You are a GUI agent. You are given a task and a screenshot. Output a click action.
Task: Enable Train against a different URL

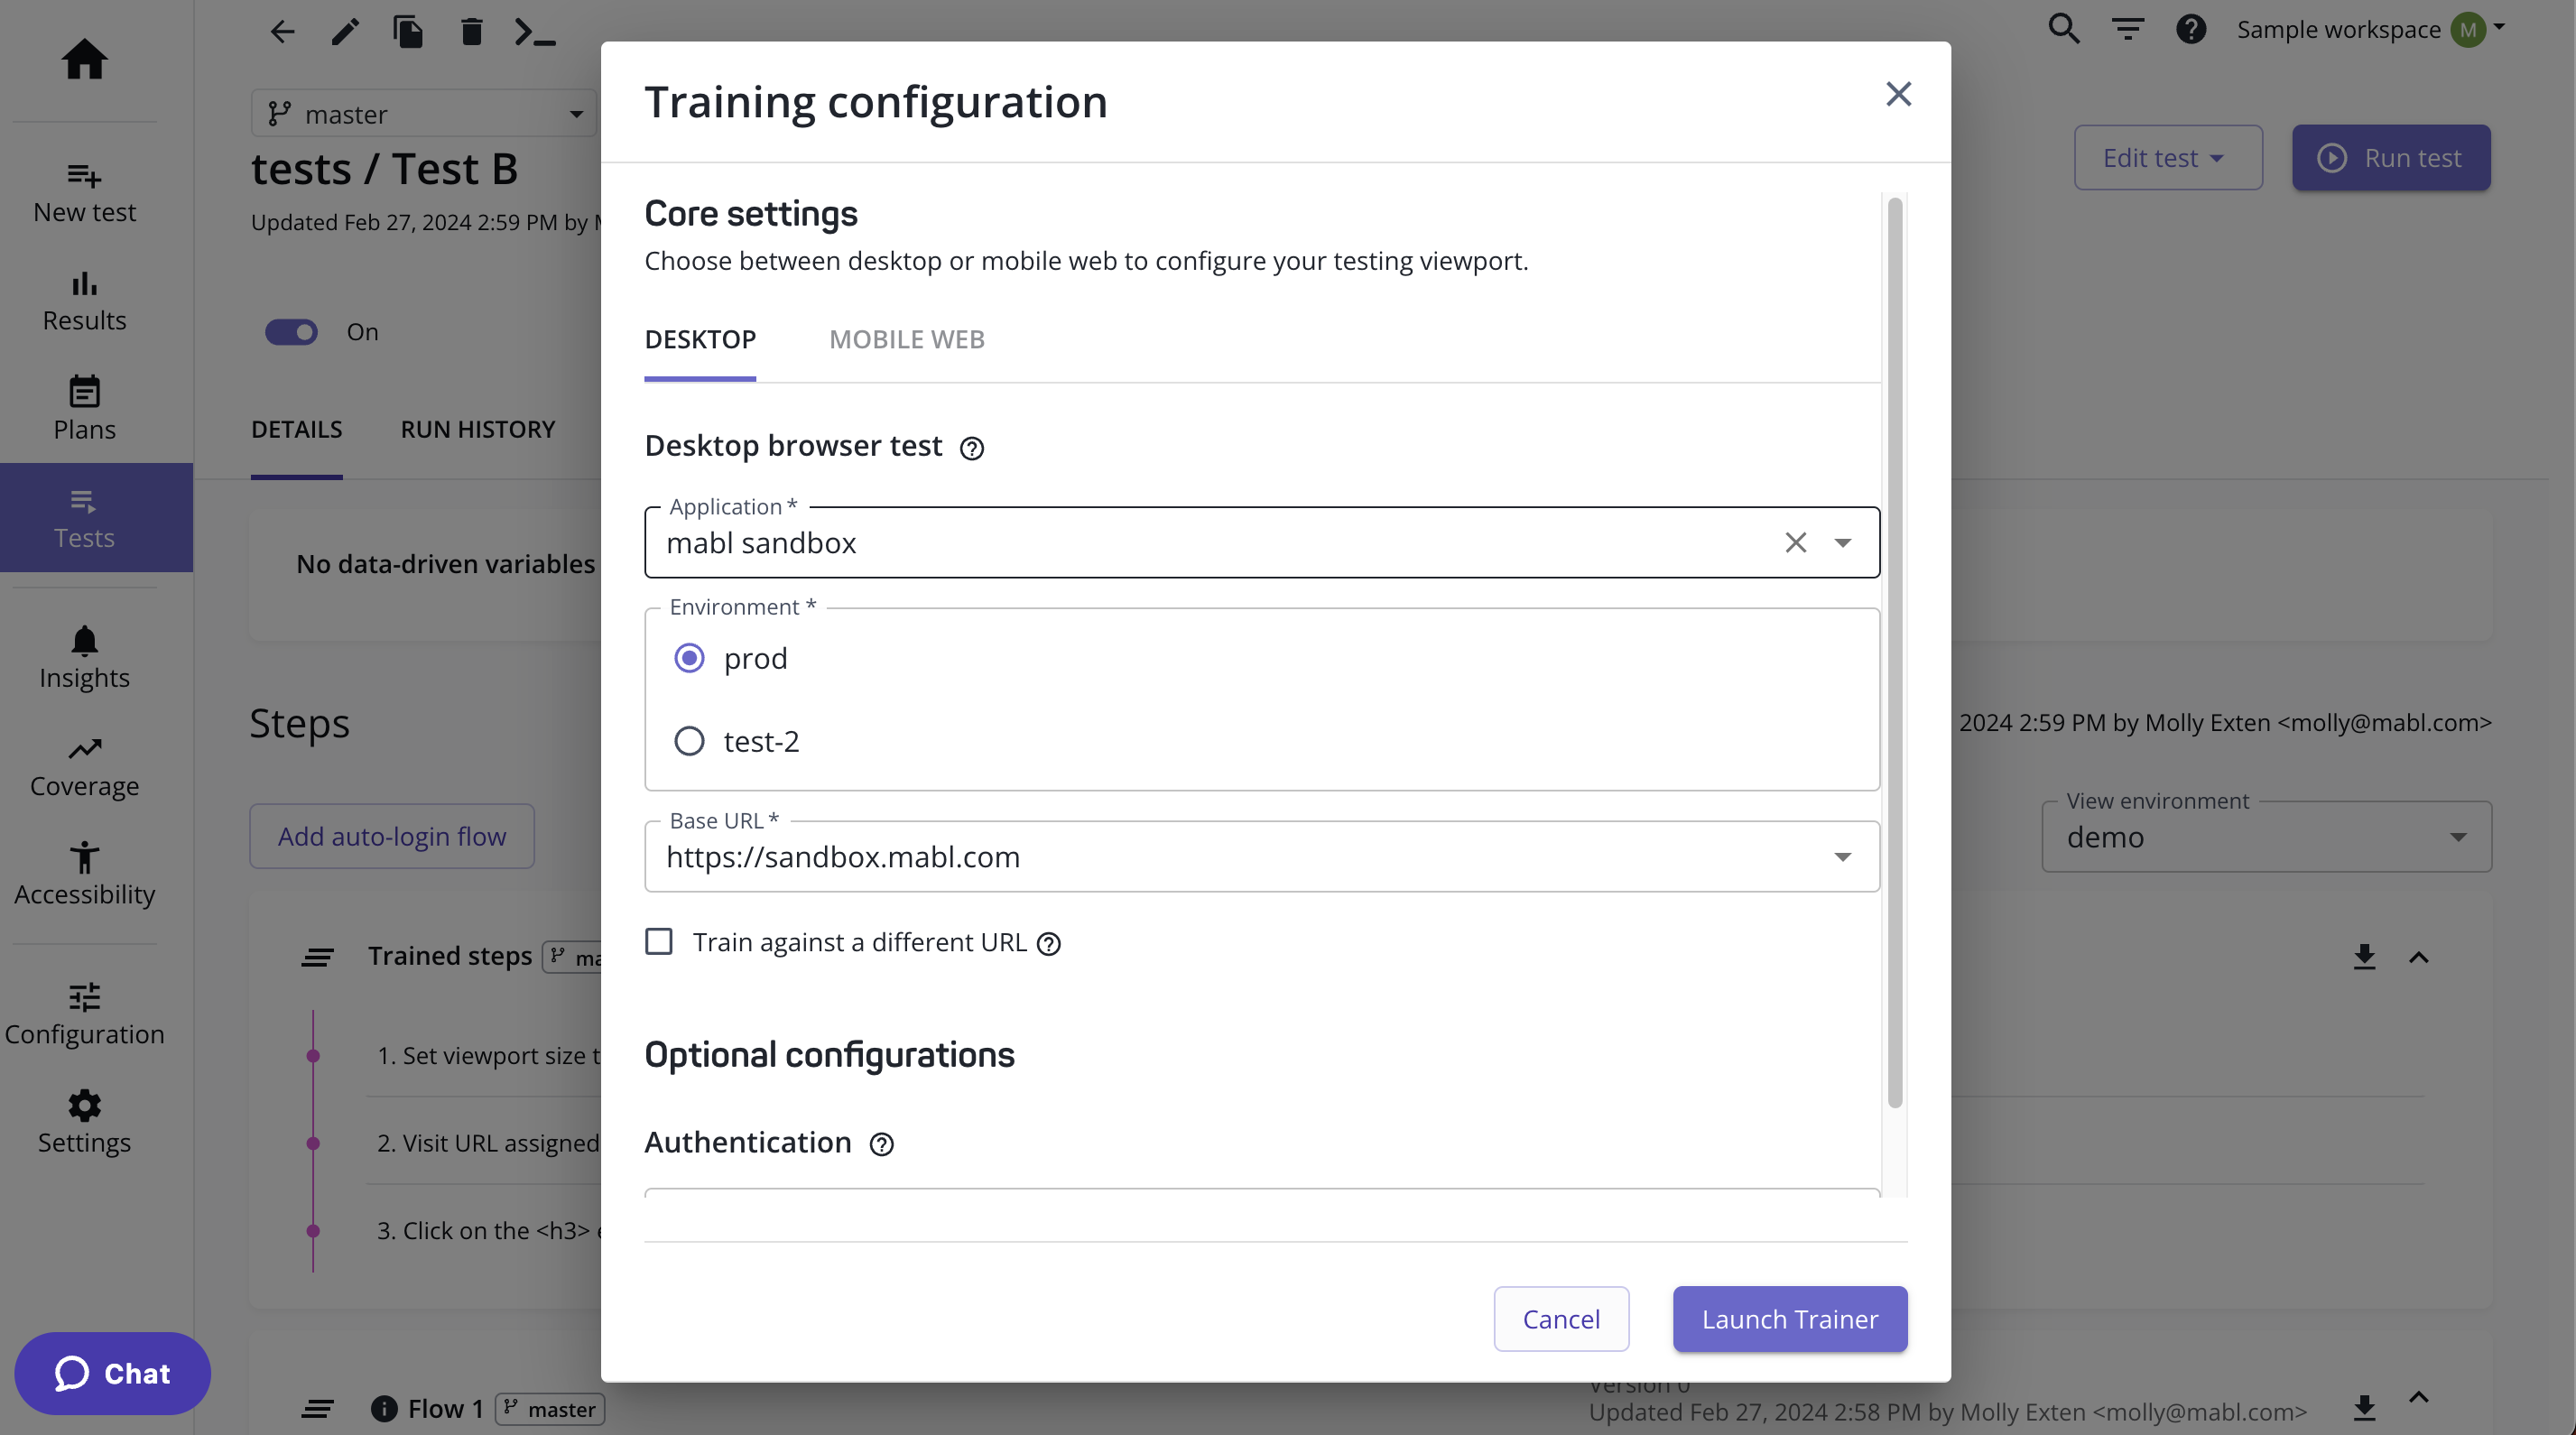point(659,942)
